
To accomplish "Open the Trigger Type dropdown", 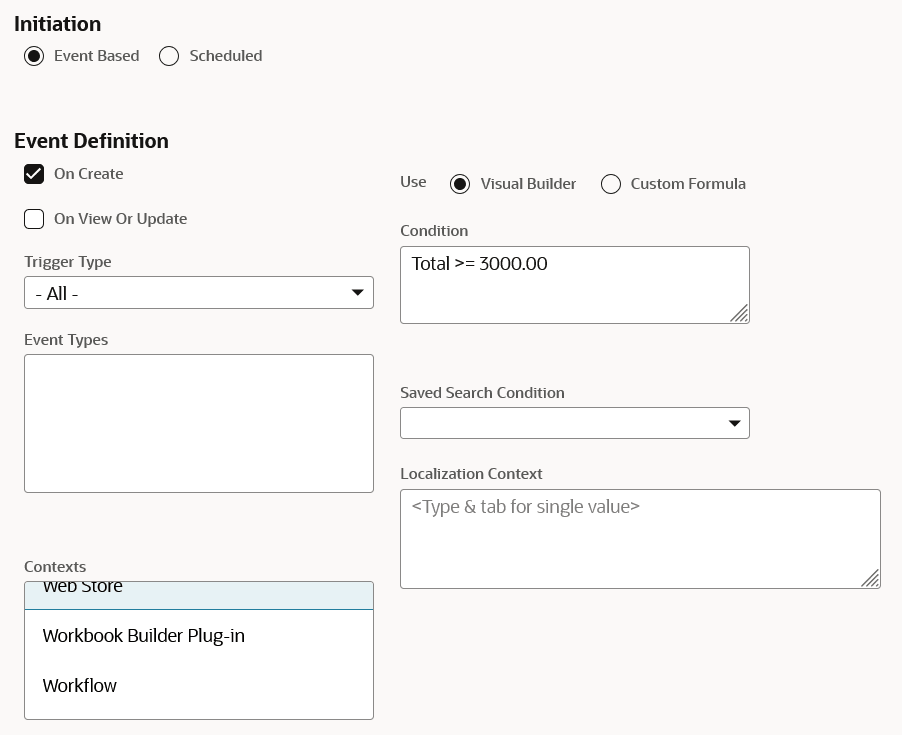I will click(x=199, y=293).
